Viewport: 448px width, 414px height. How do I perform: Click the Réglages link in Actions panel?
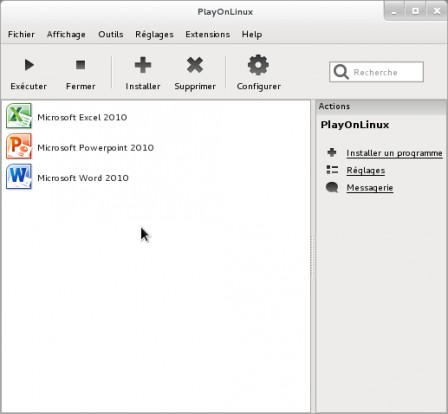366,170
